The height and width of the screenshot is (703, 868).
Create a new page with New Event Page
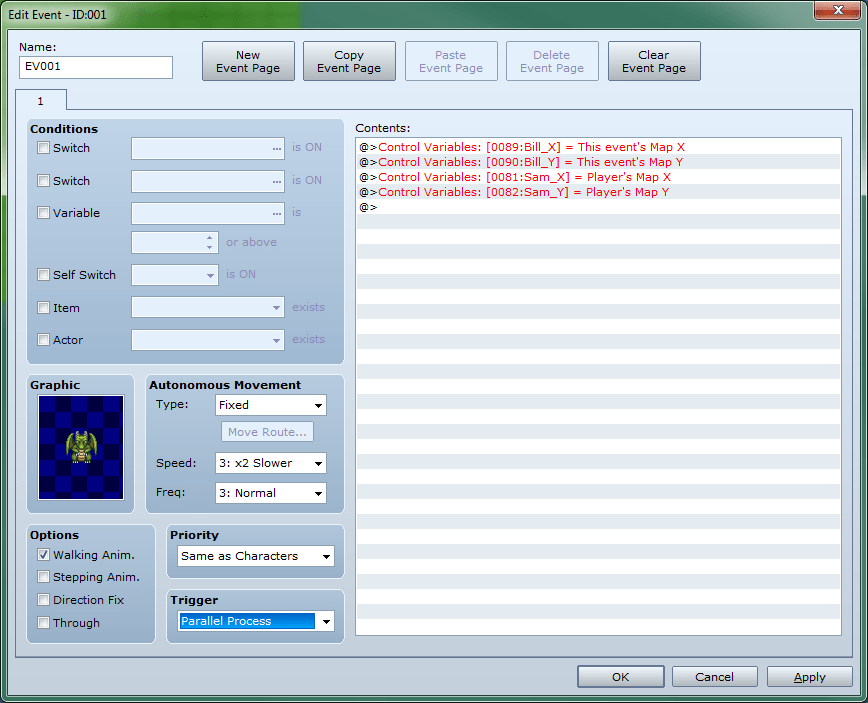248,61
